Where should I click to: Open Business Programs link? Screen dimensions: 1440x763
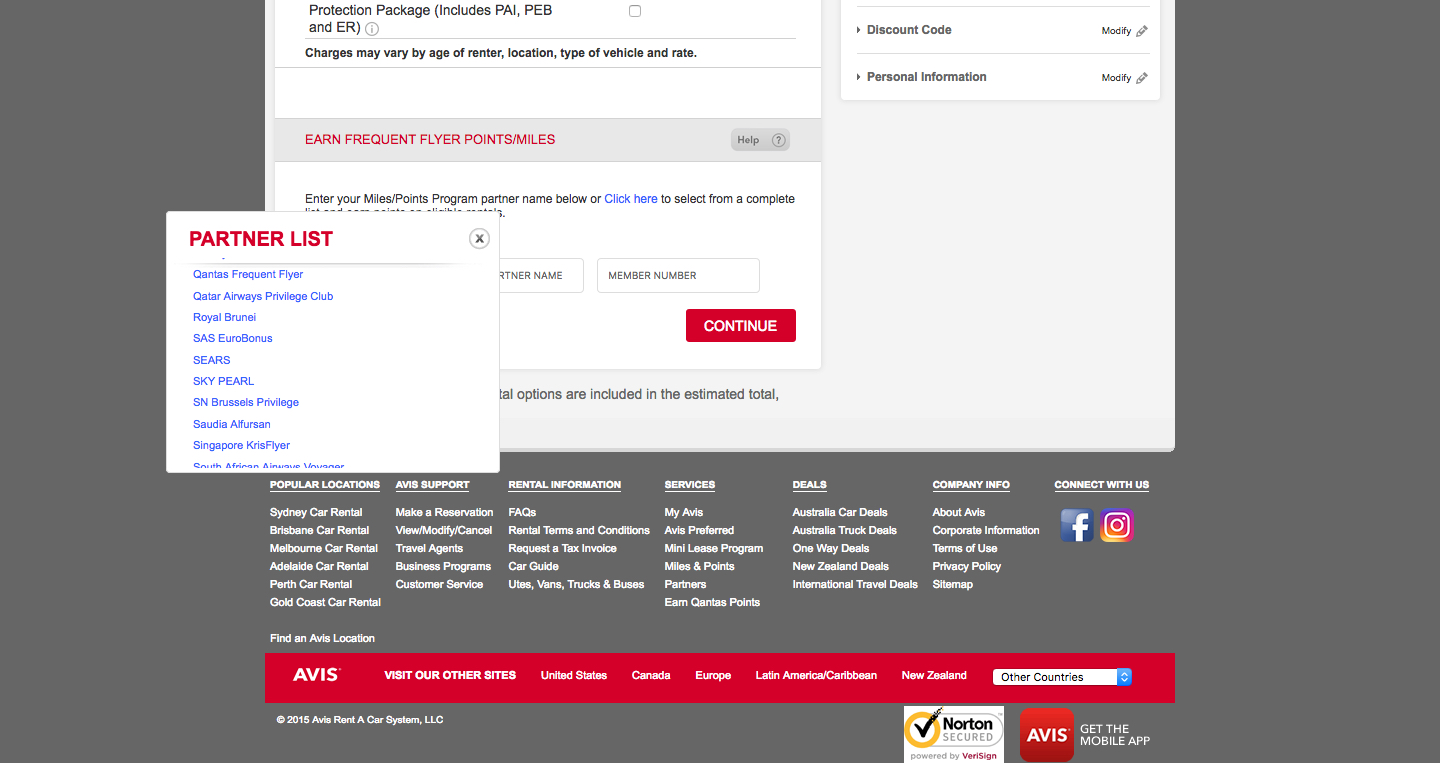pos(444,566)
